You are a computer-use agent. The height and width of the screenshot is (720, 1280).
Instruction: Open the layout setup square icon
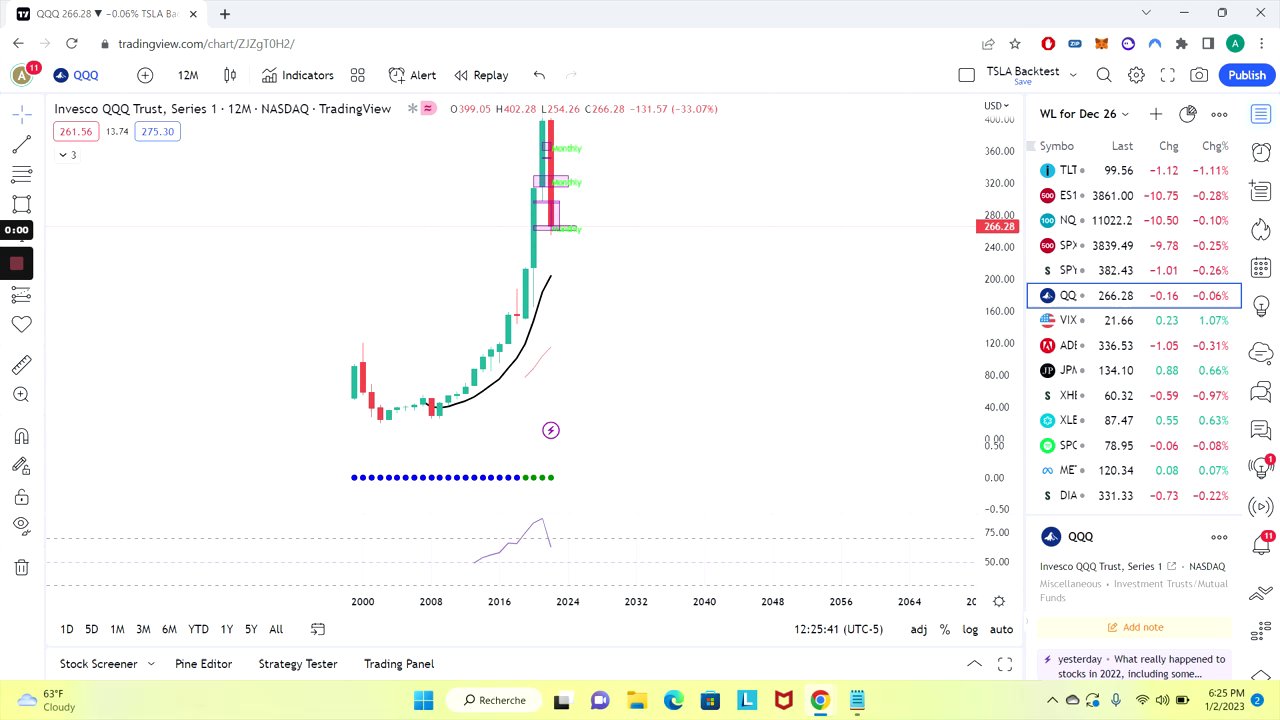tap(966, 75)
